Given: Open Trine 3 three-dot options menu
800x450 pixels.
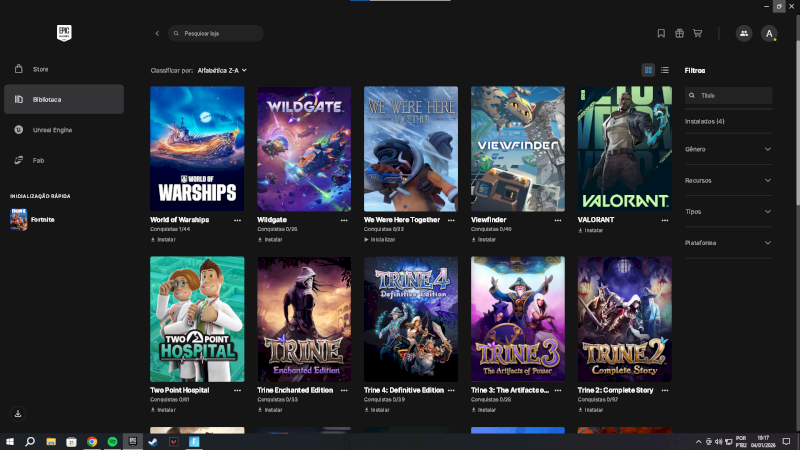Looking at the screenshot, I should [x=558, y=390].
